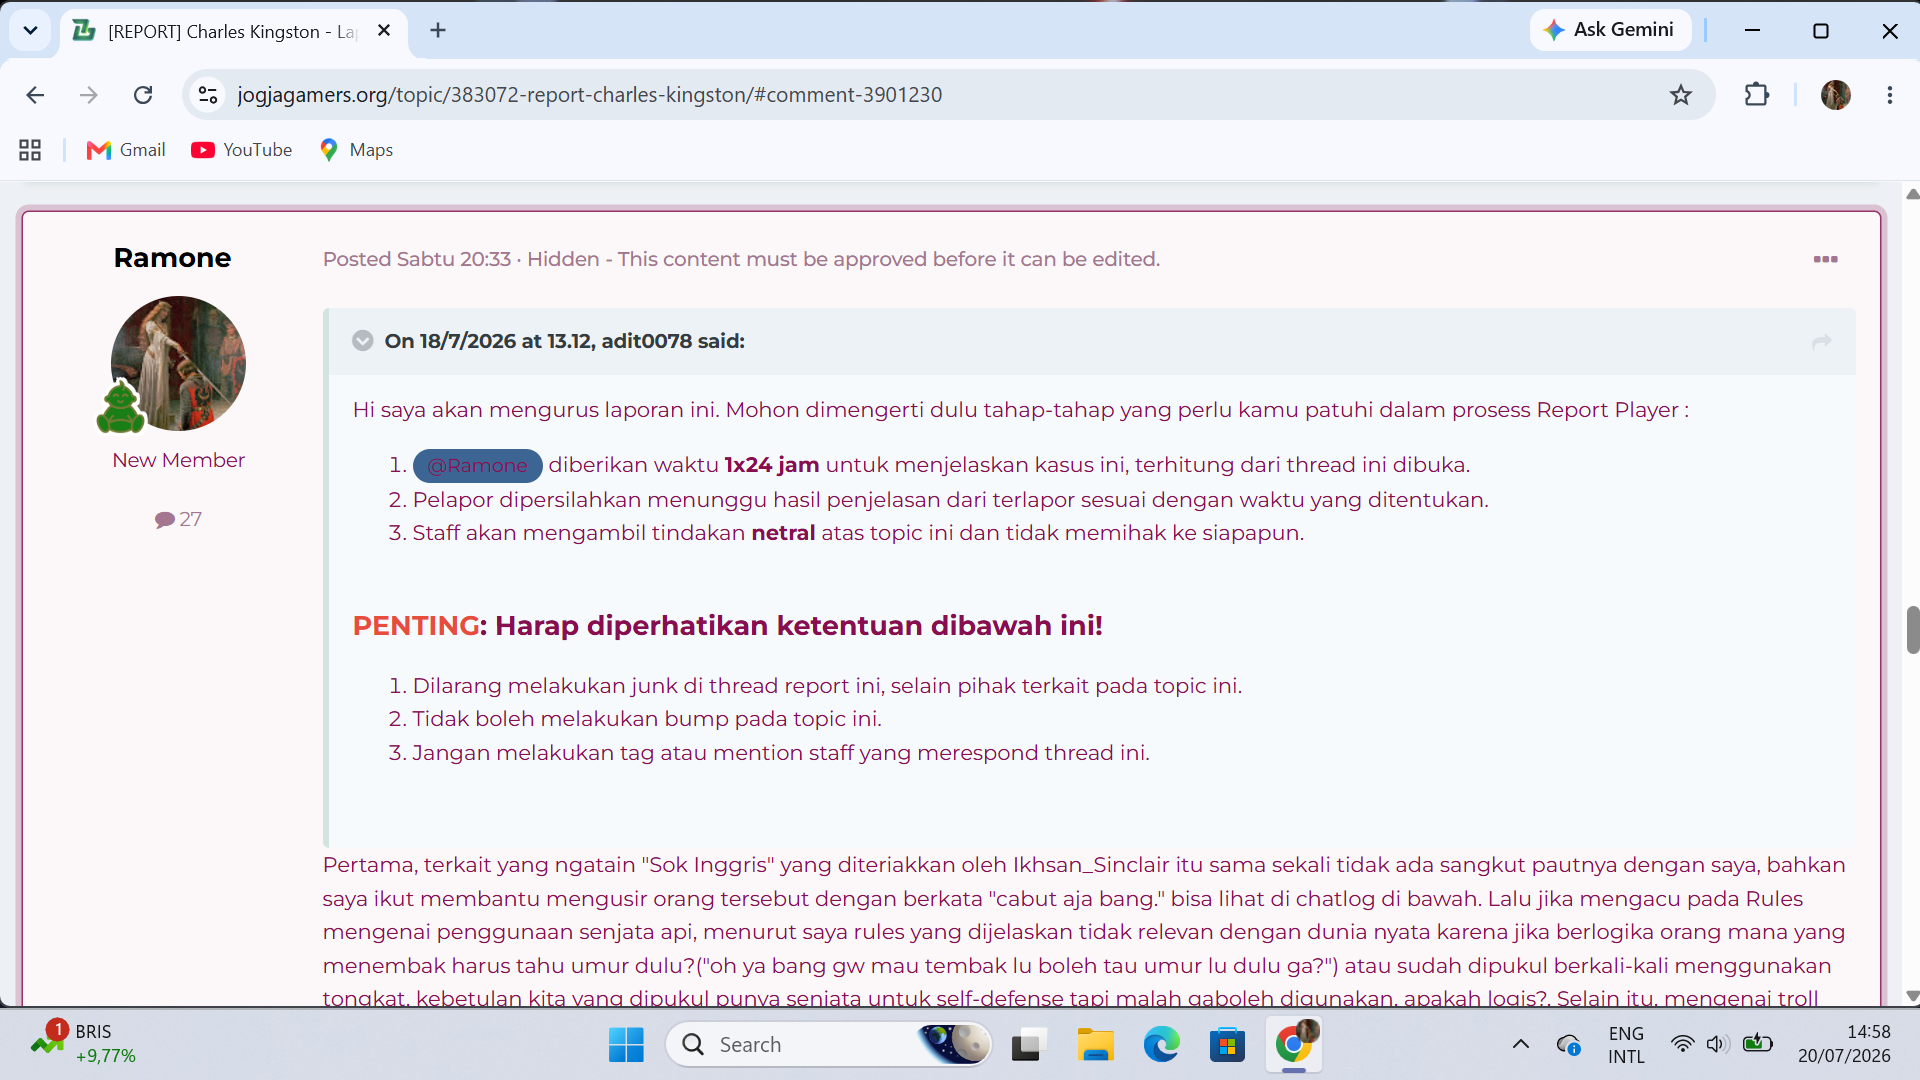
Task: Click the page vertical scrollbar thumb
Action: tap(1912, 629)
